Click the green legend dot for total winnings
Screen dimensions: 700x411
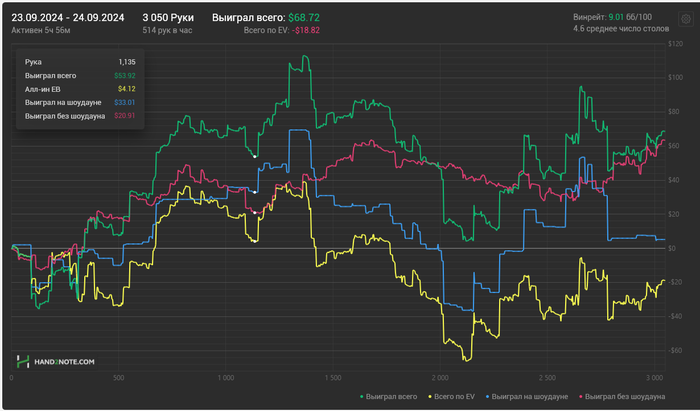point(362,397)
